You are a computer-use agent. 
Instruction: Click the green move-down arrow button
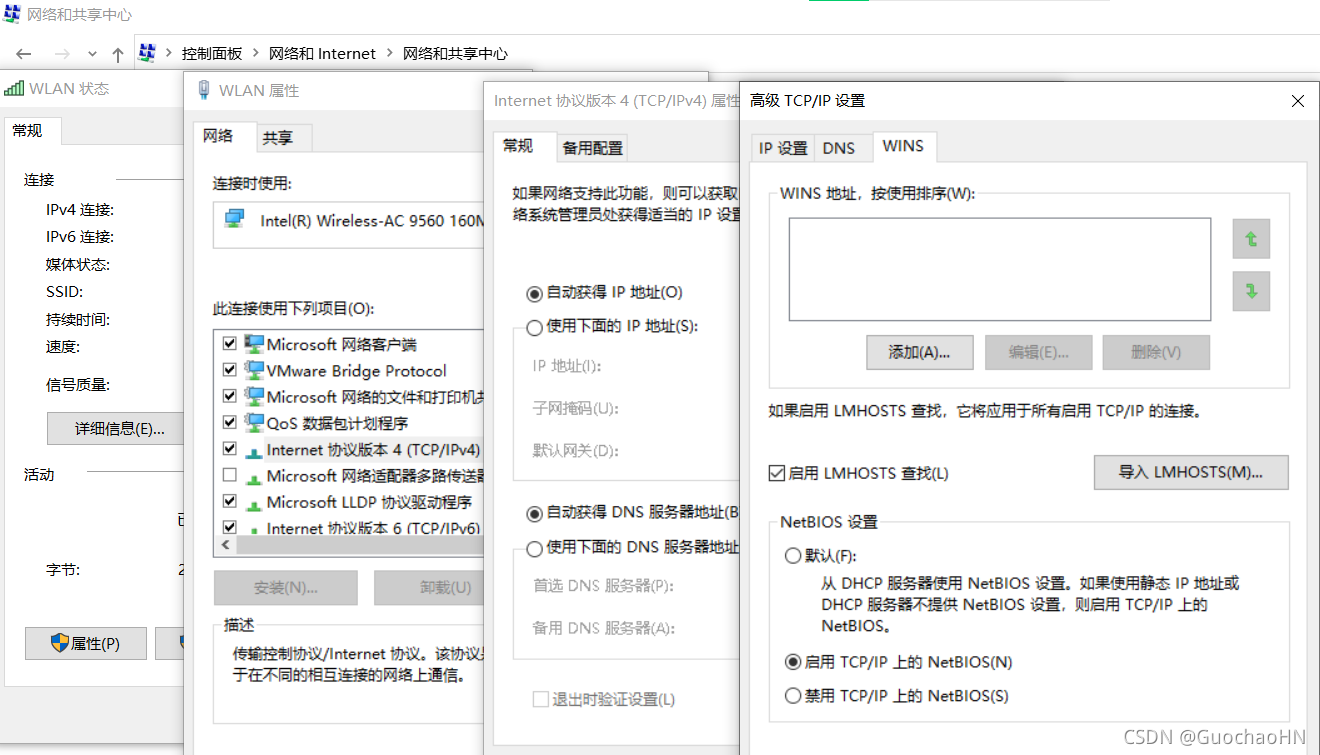coord(1251,291)
